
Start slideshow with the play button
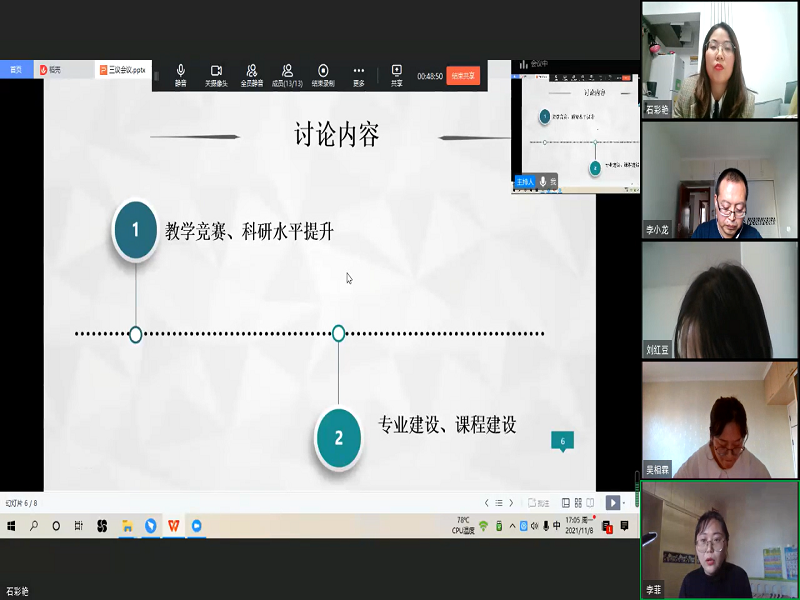(613, 503)
